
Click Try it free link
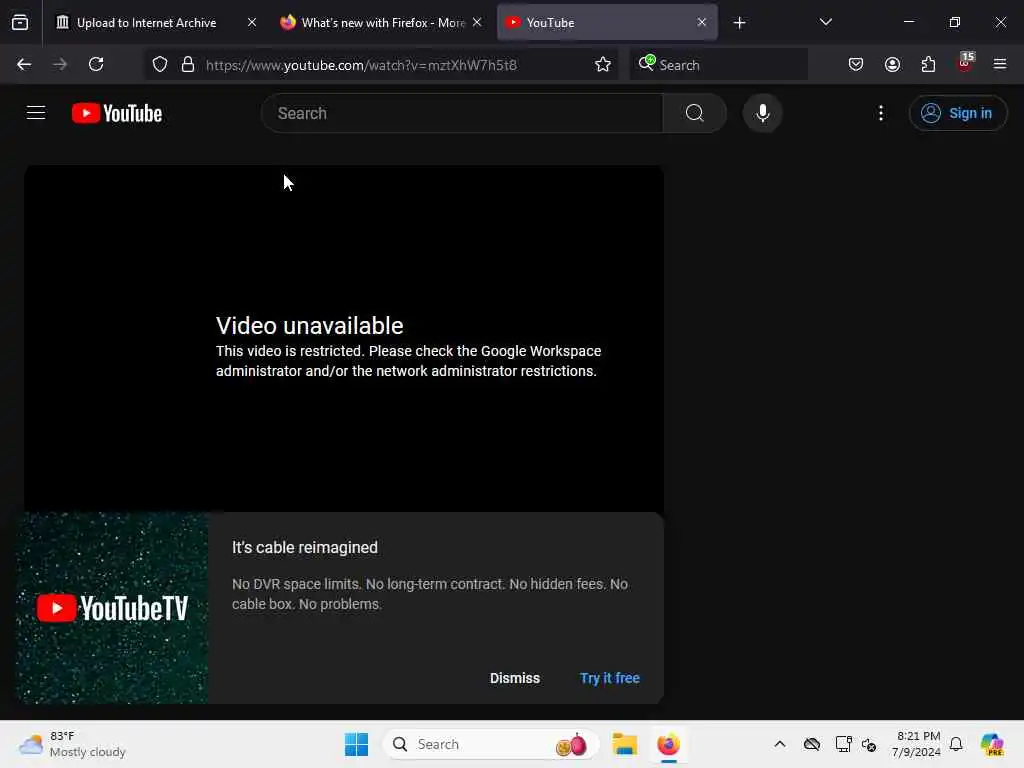(x=609, y=678)
